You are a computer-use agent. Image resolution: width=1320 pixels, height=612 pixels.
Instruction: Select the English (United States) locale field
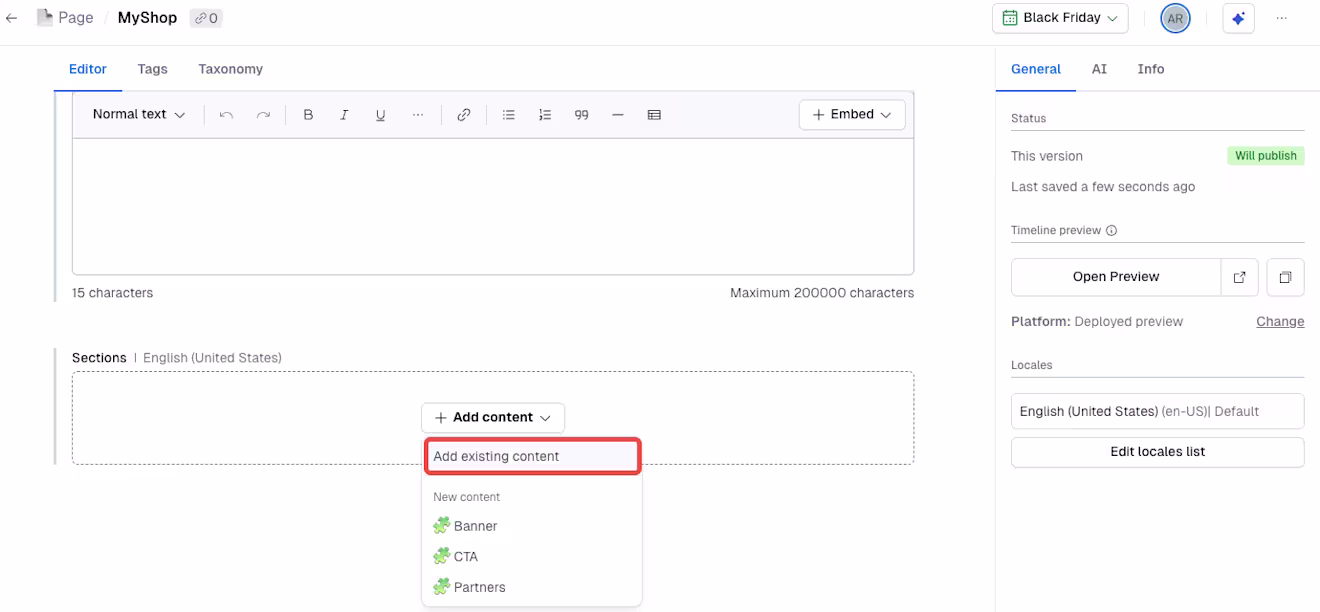click(1158, 411)
